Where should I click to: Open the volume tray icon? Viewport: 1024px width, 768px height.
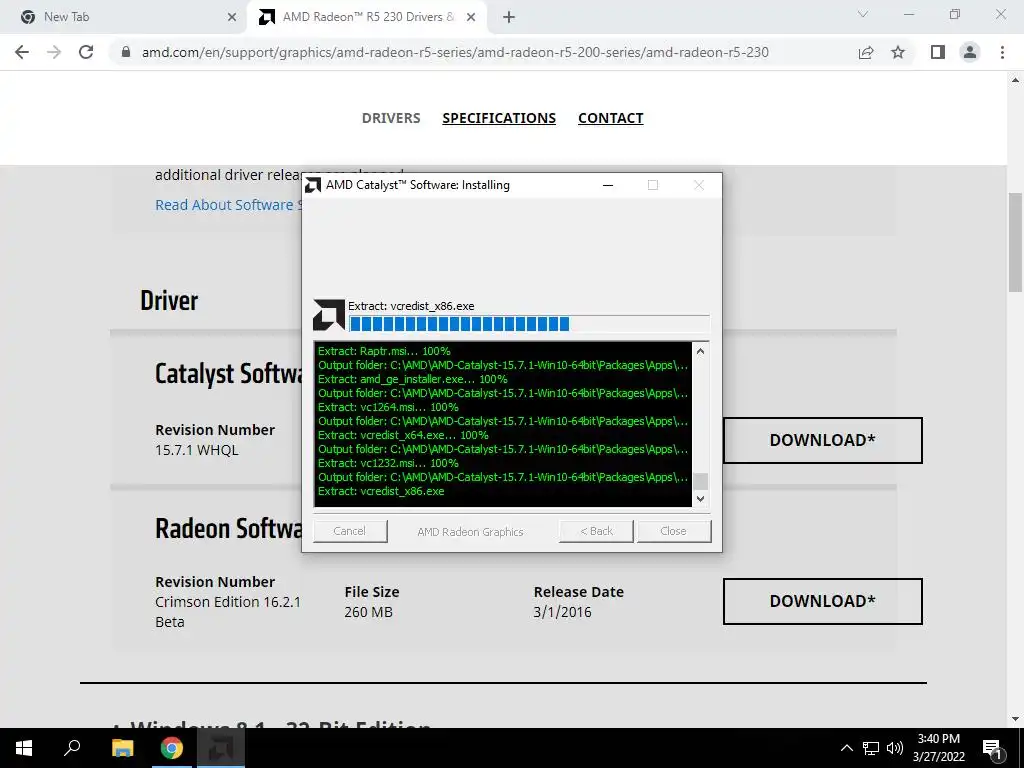coord(895,748)
